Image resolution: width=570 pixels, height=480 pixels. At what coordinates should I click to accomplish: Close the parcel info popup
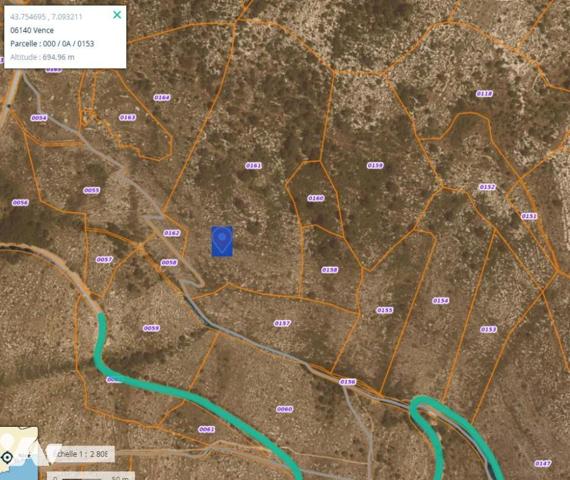tap(117, 15)
